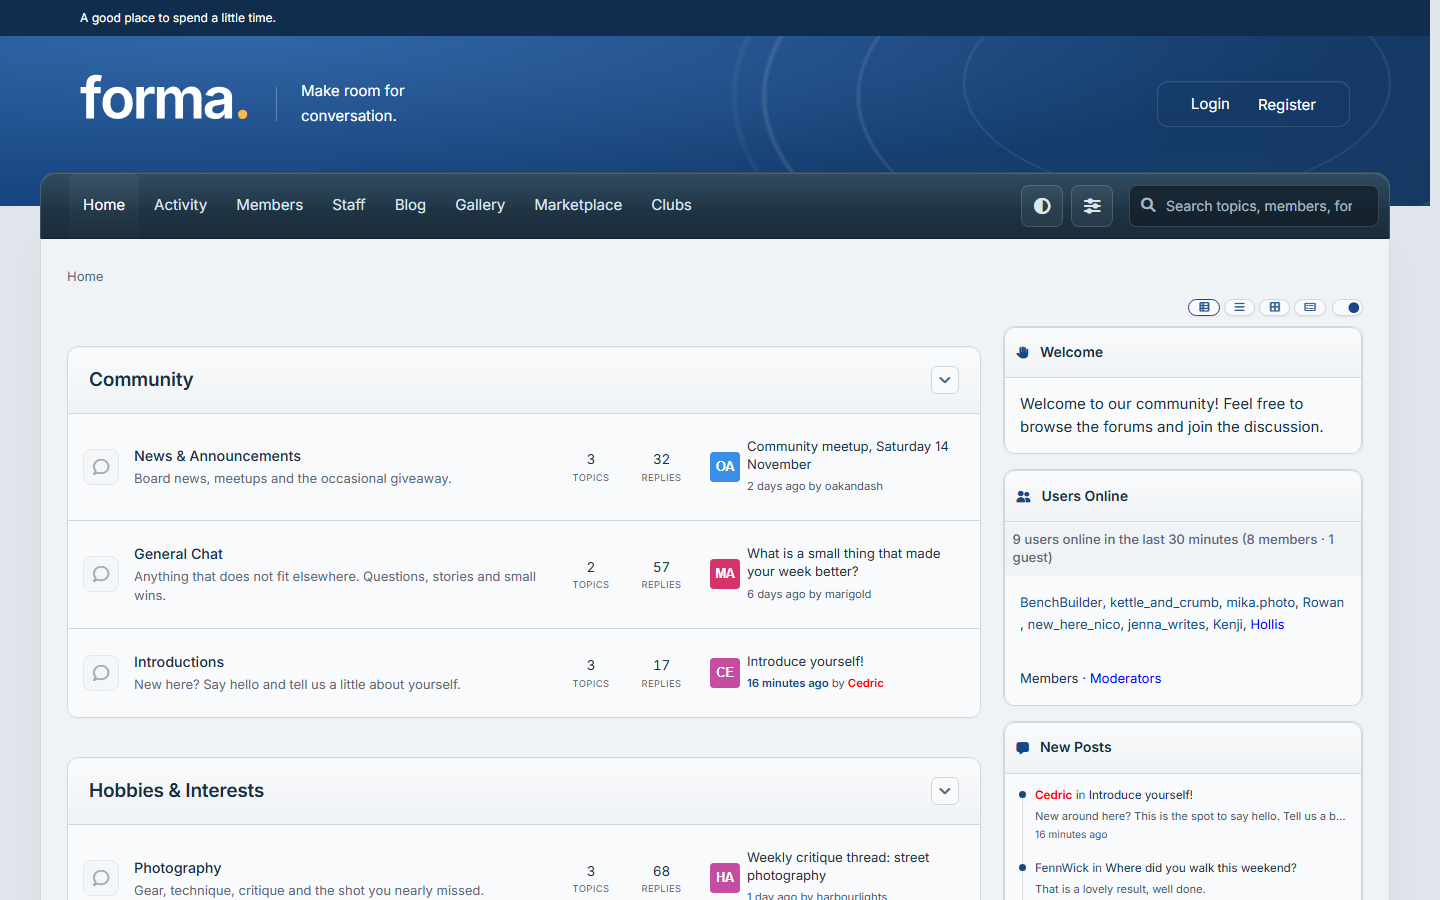Toggle the switch next to the layout buttons
The height and width of the screenshot is (900, 1440).
[1347, 307]
